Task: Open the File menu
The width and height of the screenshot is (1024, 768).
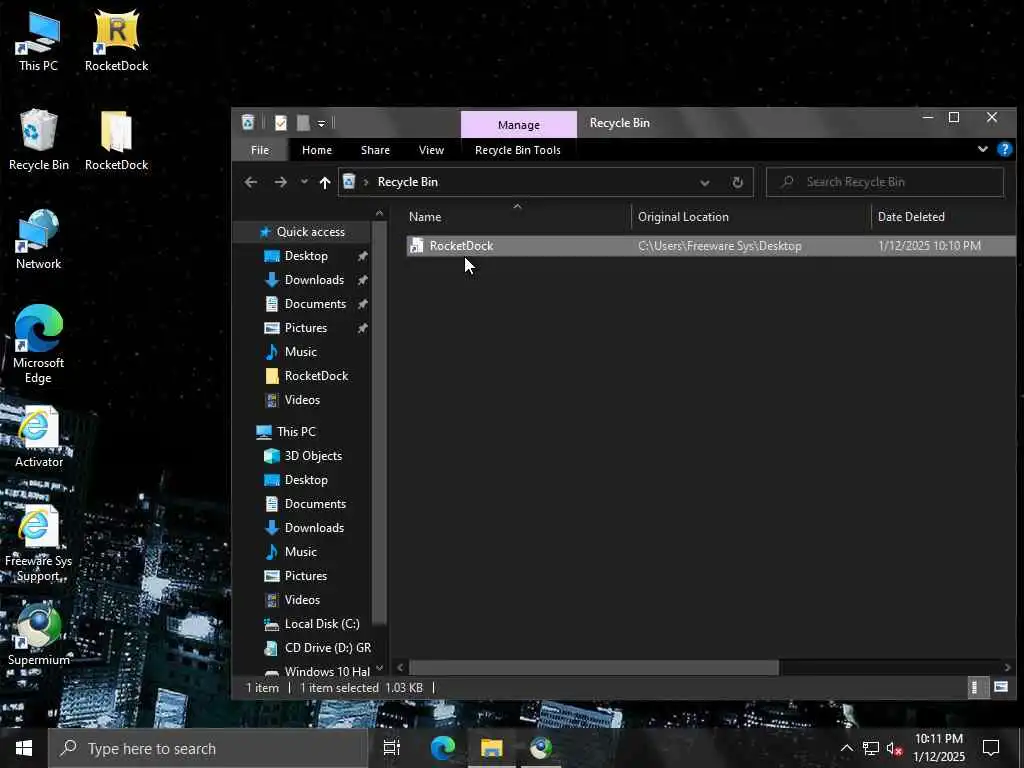Action: pos(260,150)
